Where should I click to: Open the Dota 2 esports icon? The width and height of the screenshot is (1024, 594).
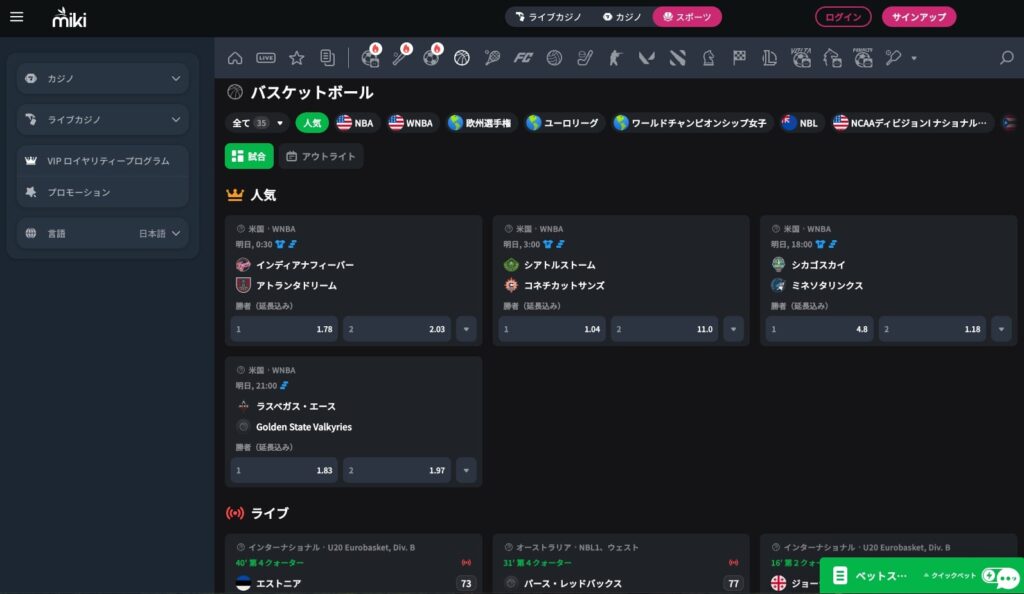point(677,58)
